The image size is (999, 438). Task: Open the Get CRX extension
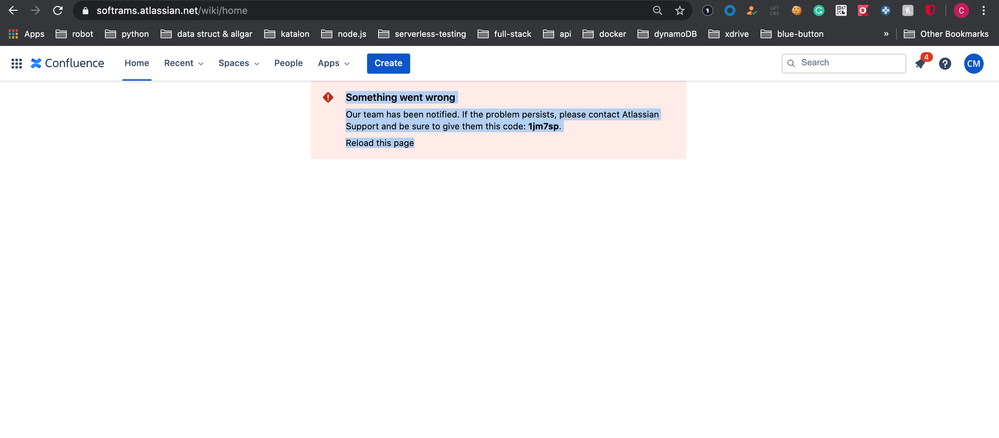click(x=774, y=10)
